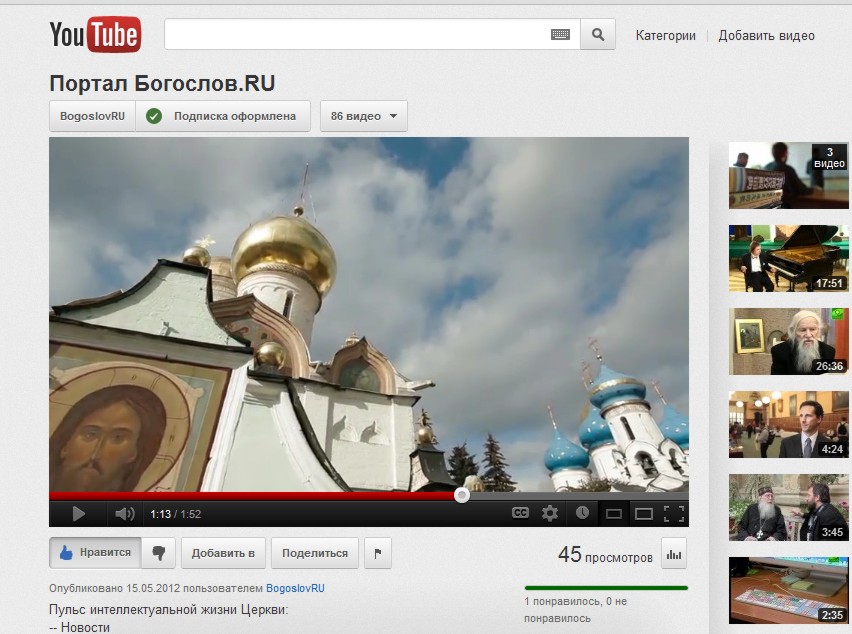Image resolution: width=852 pixels, height=634 pixels.
Task: Toggle closed captions (CC)
Action: point(520,513)
